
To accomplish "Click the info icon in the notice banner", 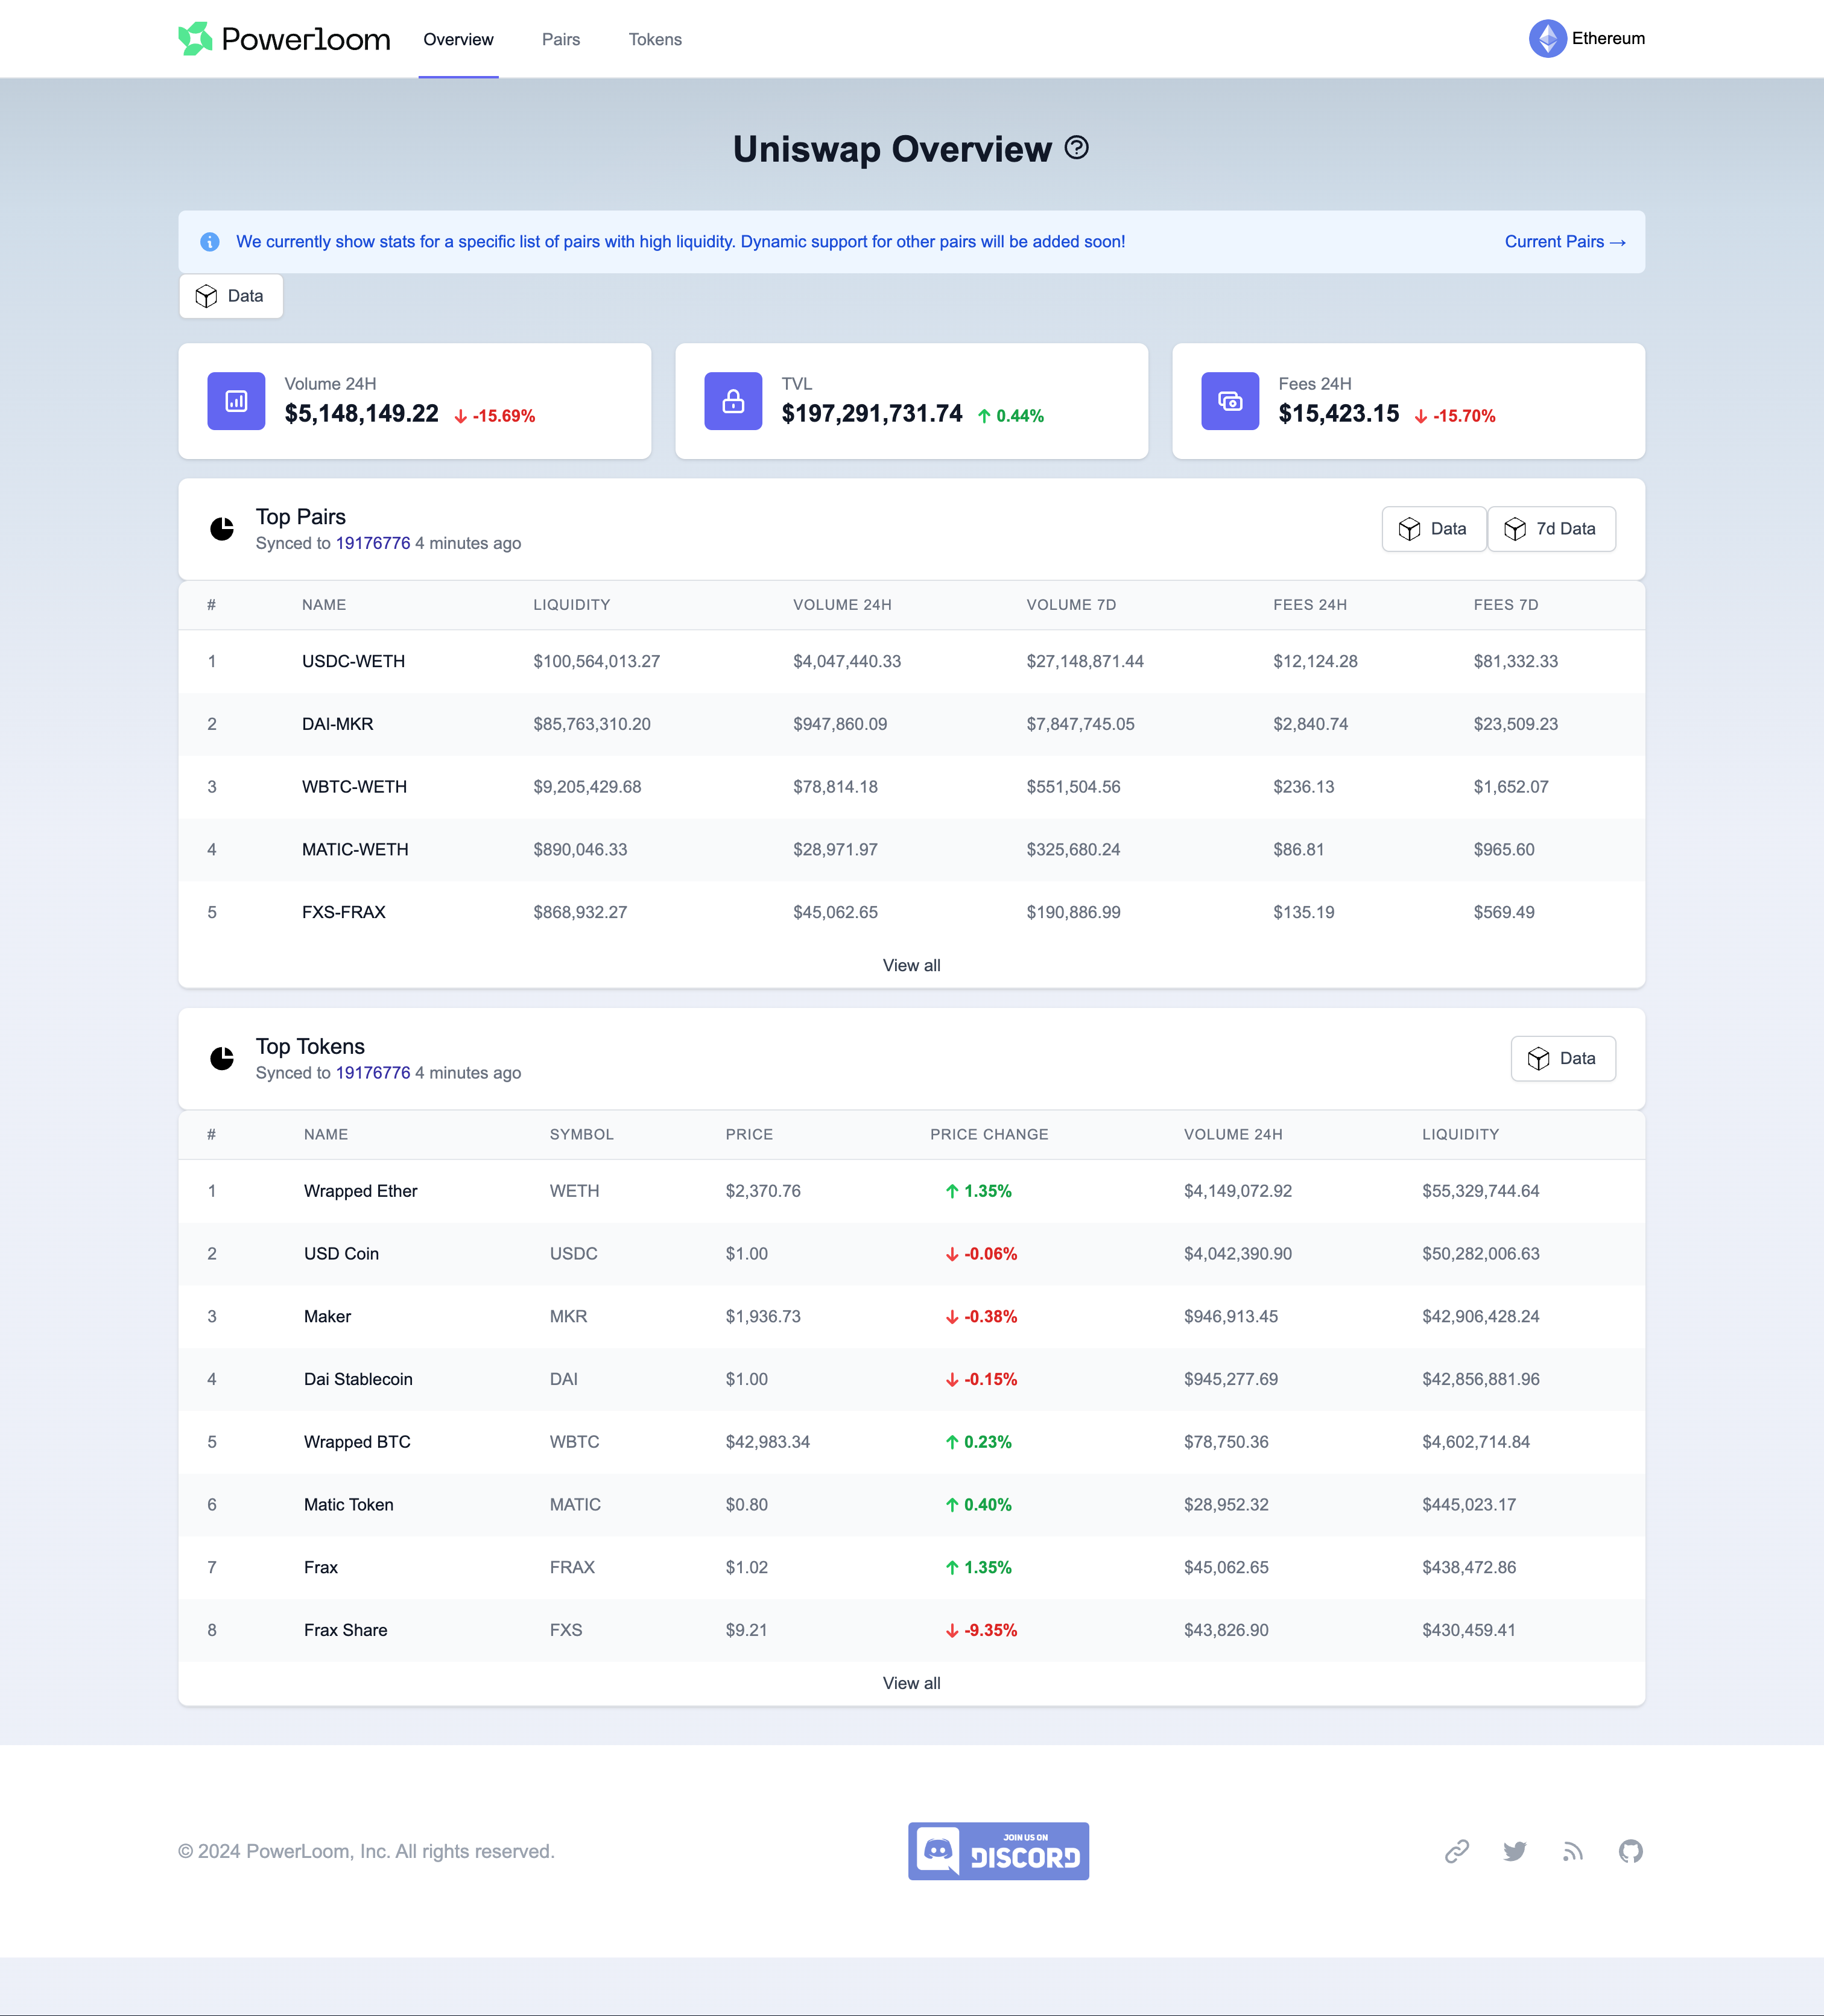I will tap(210, 242).
